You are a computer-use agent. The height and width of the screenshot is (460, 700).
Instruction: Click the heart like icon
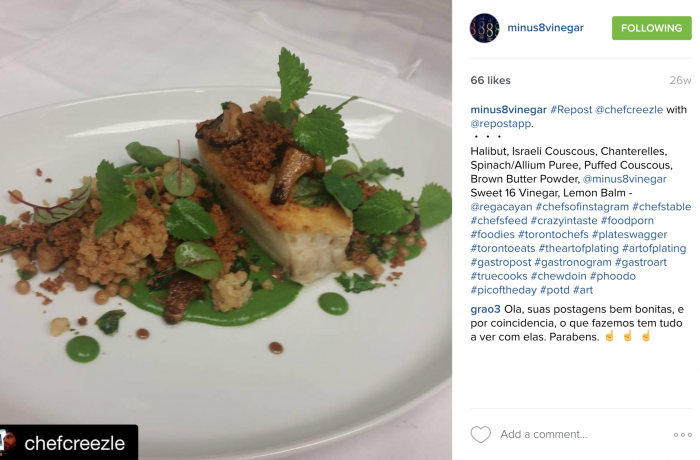click(480, 434)
